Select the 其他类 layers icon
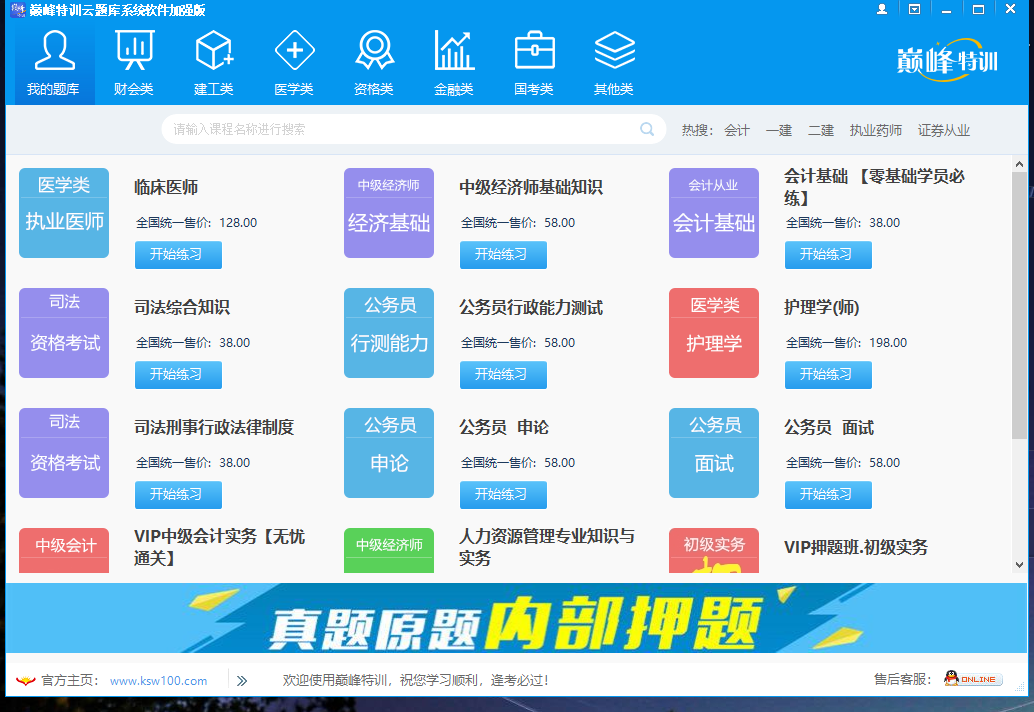Image resolution: width=1034 pixels, height=712 pixels. click(x=614, y=63)
